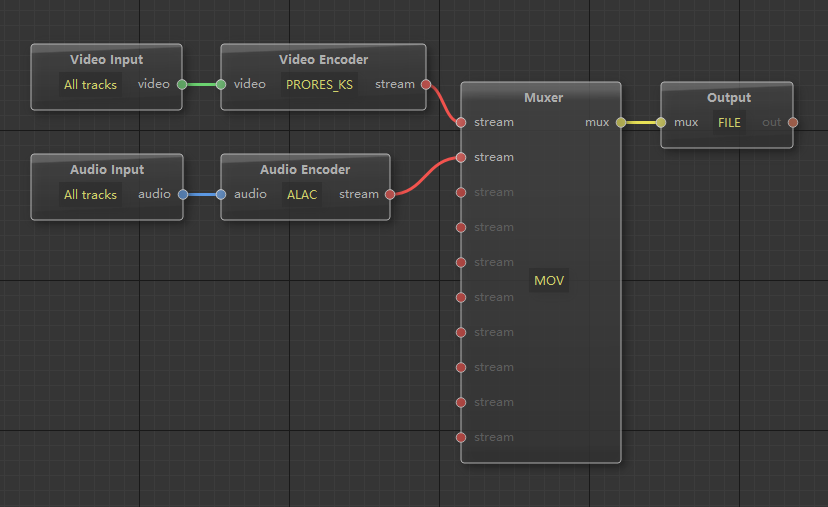Click the Video Input green output port
Viewport: 828px width, 507px height.
pos(181,85)
